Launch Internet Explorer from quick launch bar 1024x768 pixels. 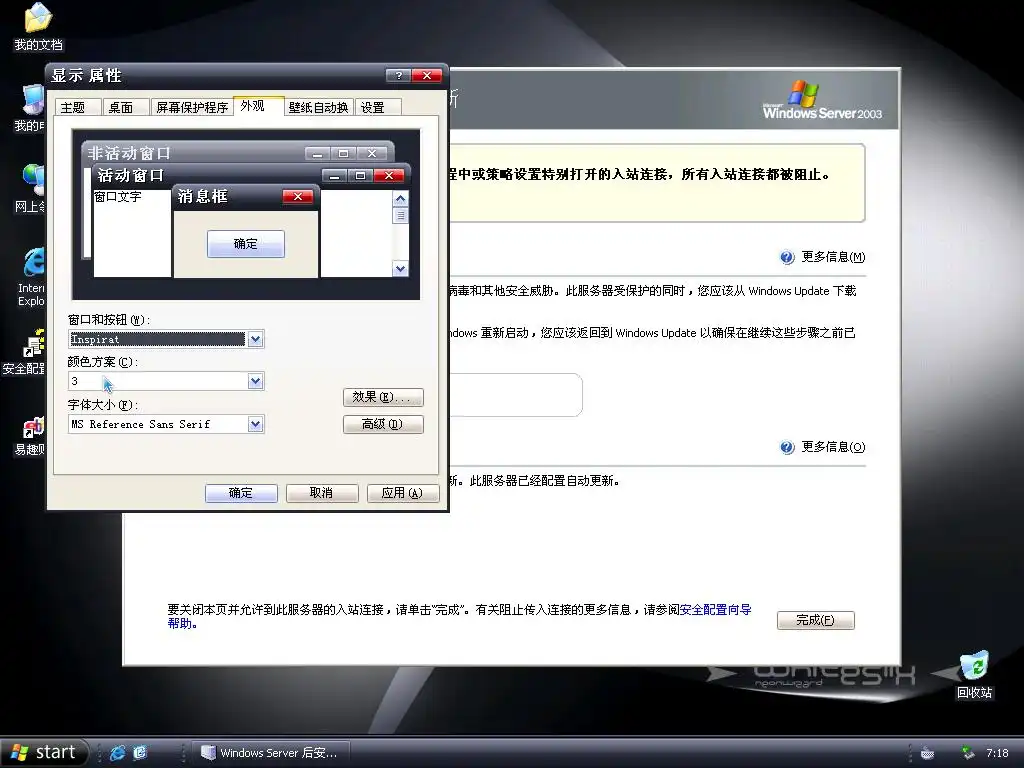tap(118, 752)
